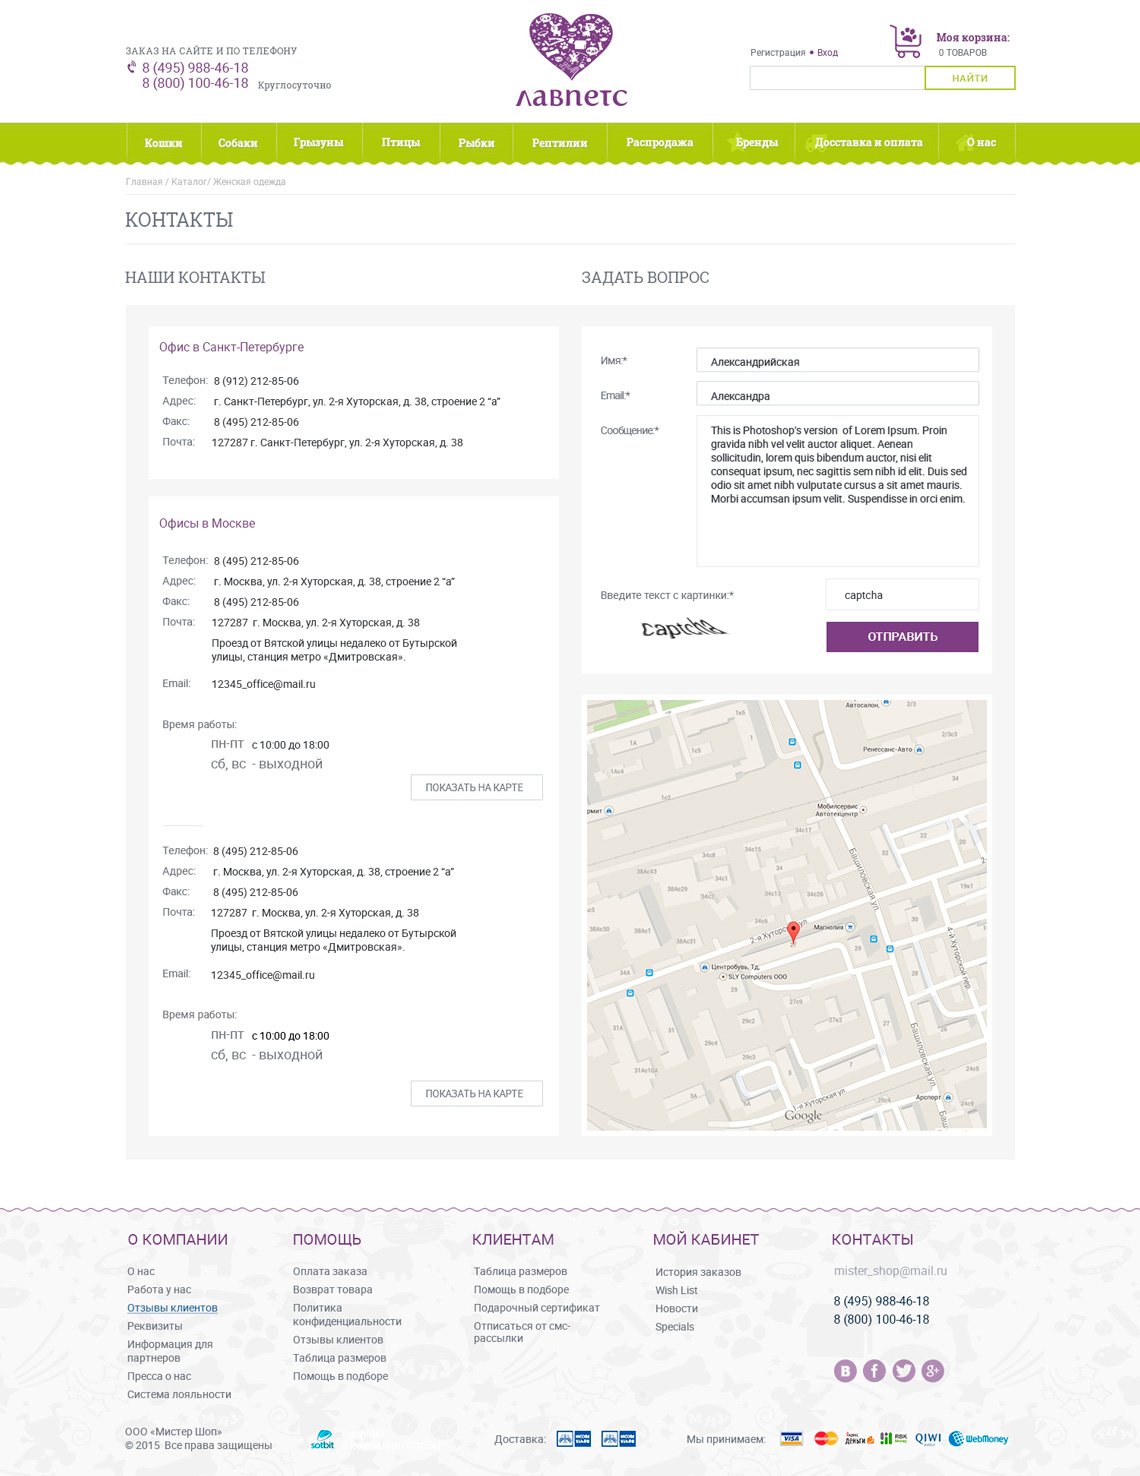Click the sotbit logo in footer
Viewport: 1140px width, 1476px height.
pos(322,1440)
